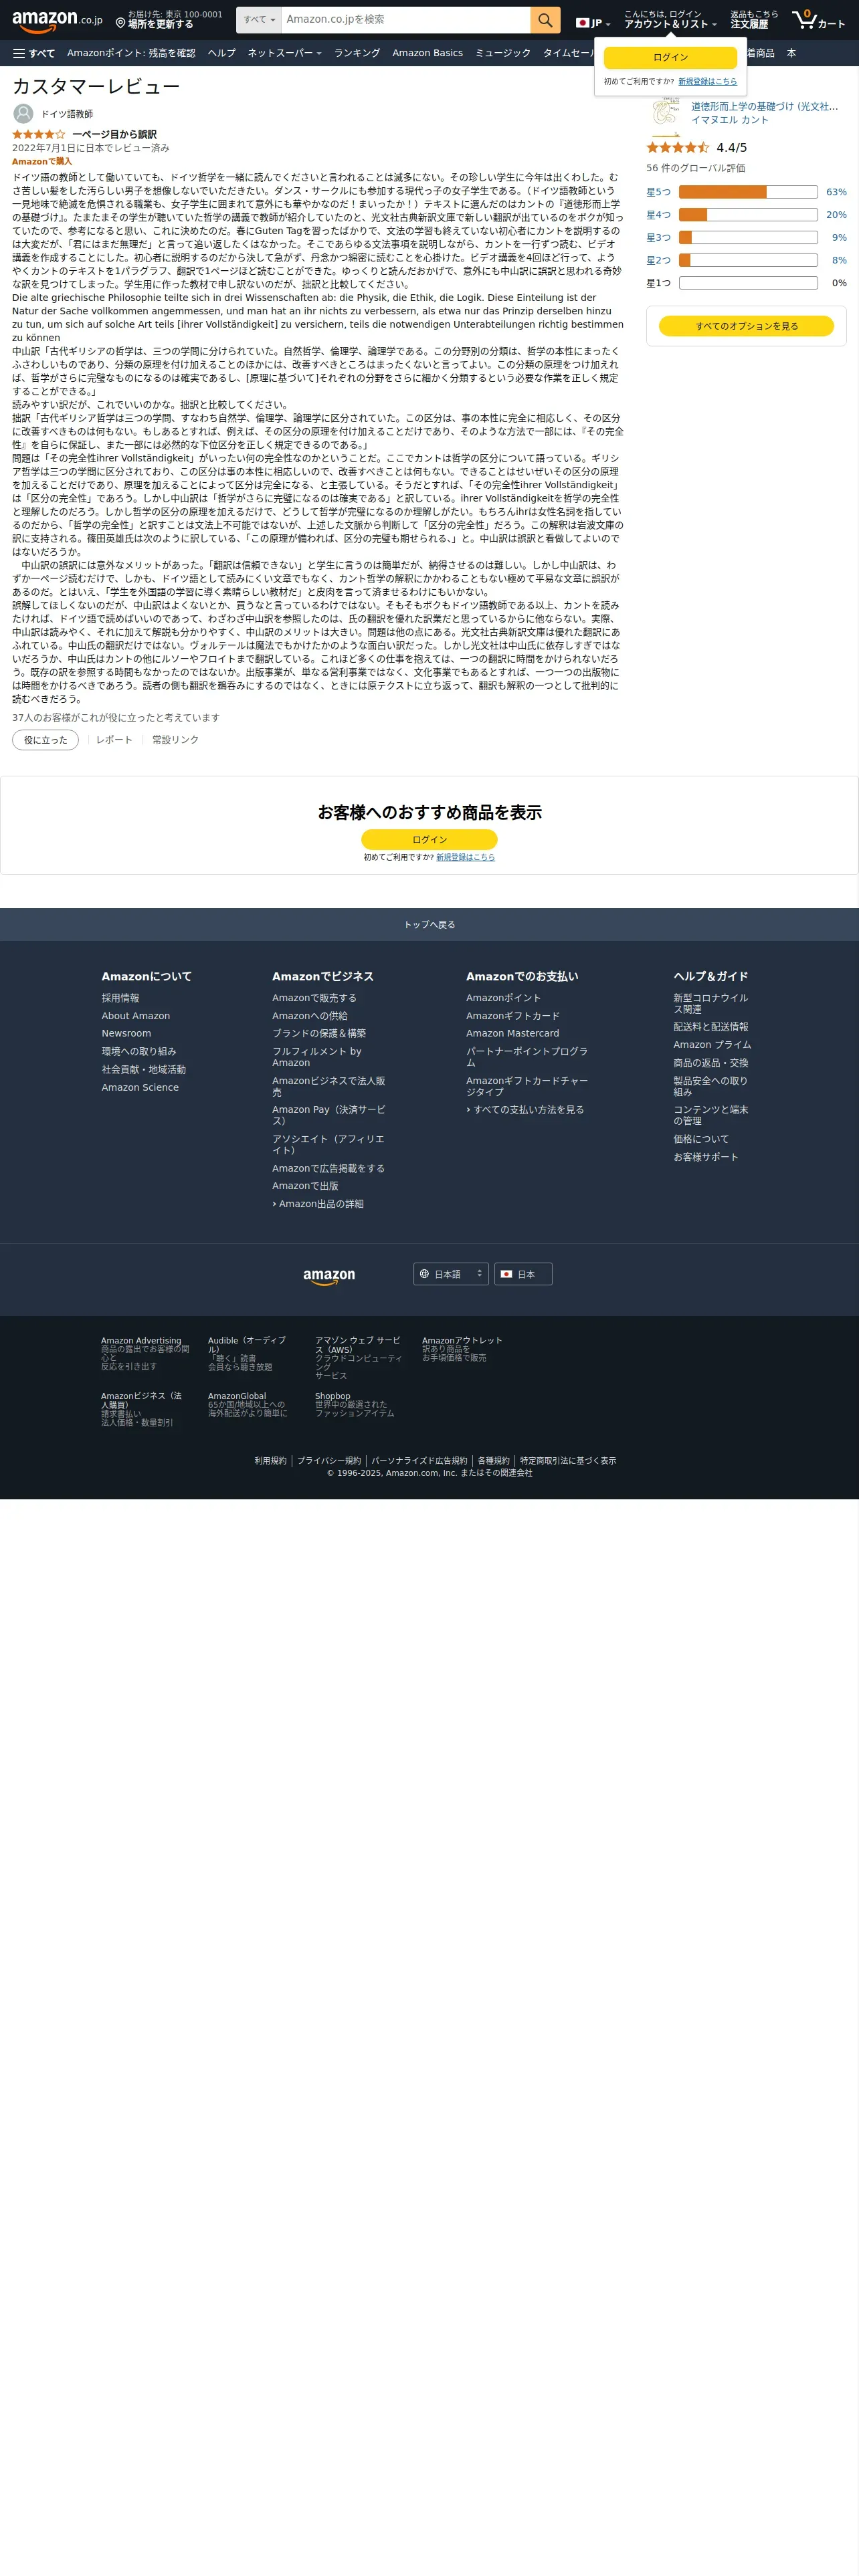Viewport: 859px width, 2576px height.
Task: Open Amazon Science footer link
Action: pyautogui.click(x=140, y=1088)
